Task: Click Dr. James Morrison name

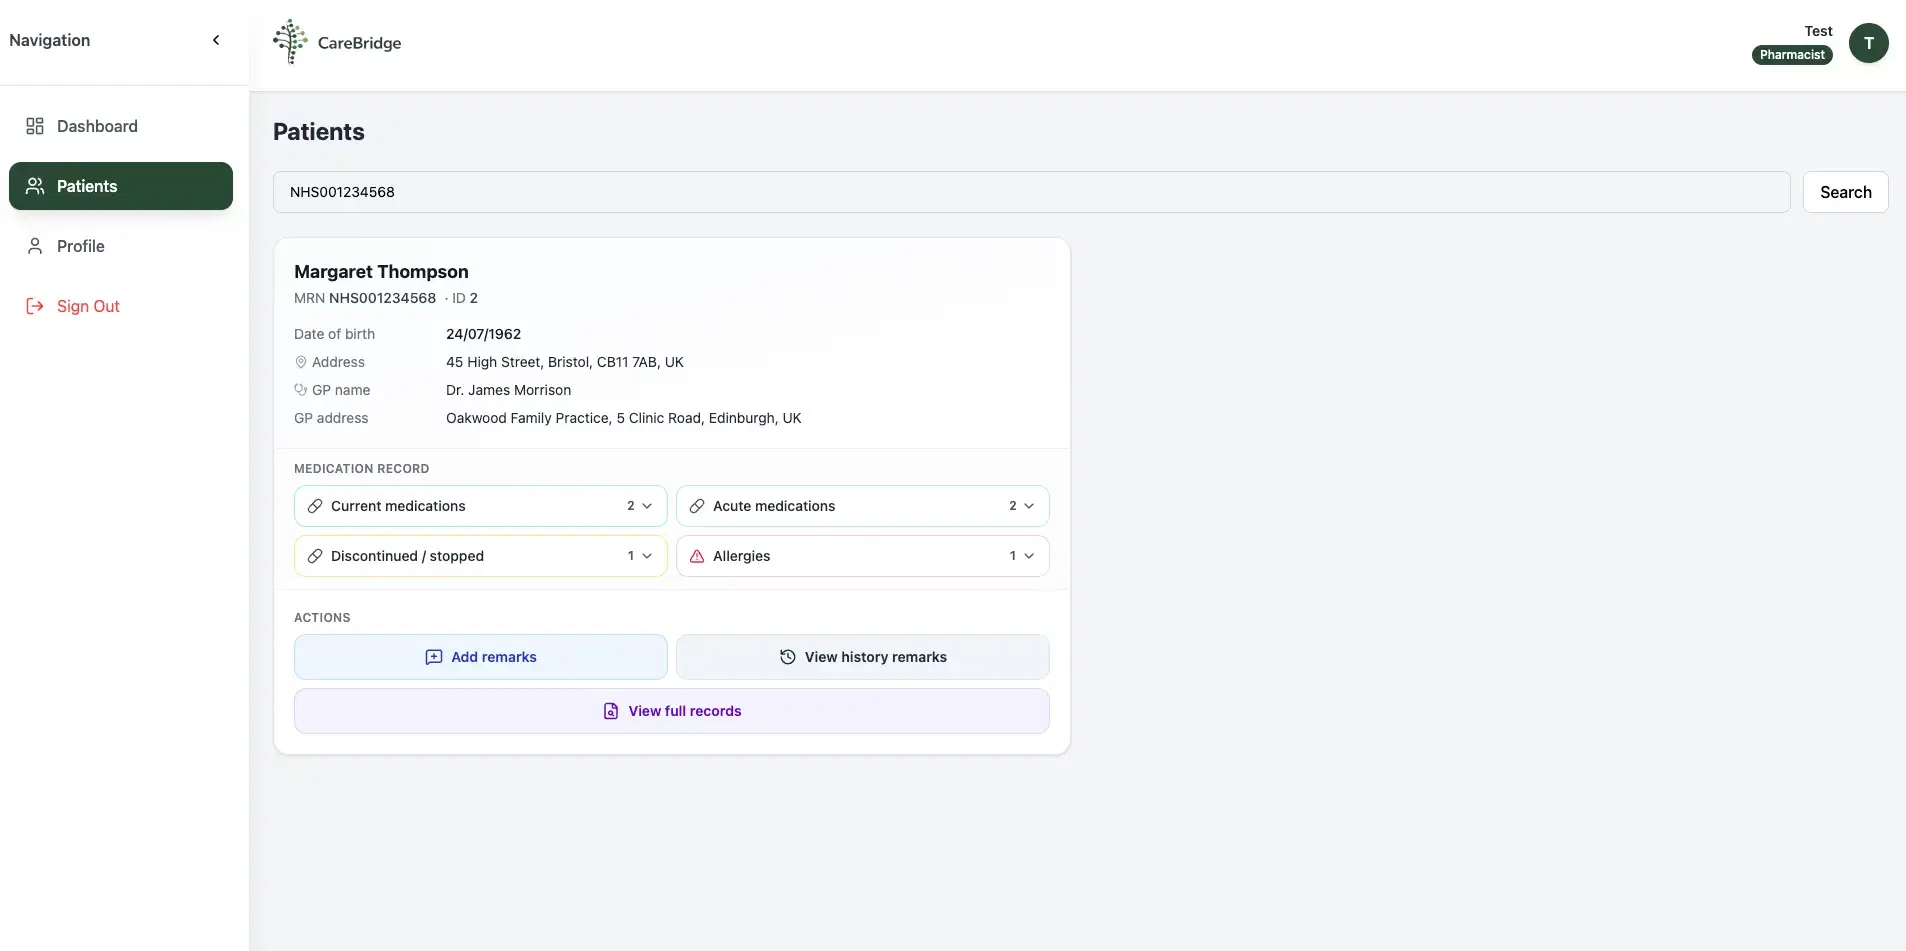Action: click(x=509, y=390)
